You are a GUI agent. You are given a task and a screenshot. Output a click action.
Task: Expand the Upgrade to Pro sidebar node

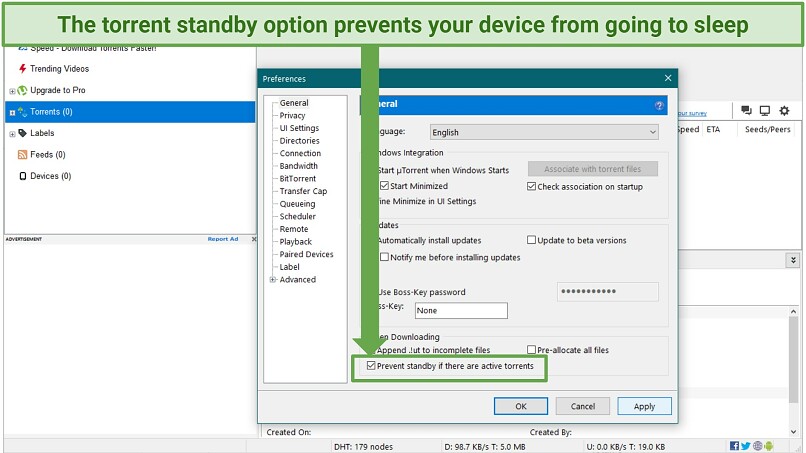pos(12,91)
